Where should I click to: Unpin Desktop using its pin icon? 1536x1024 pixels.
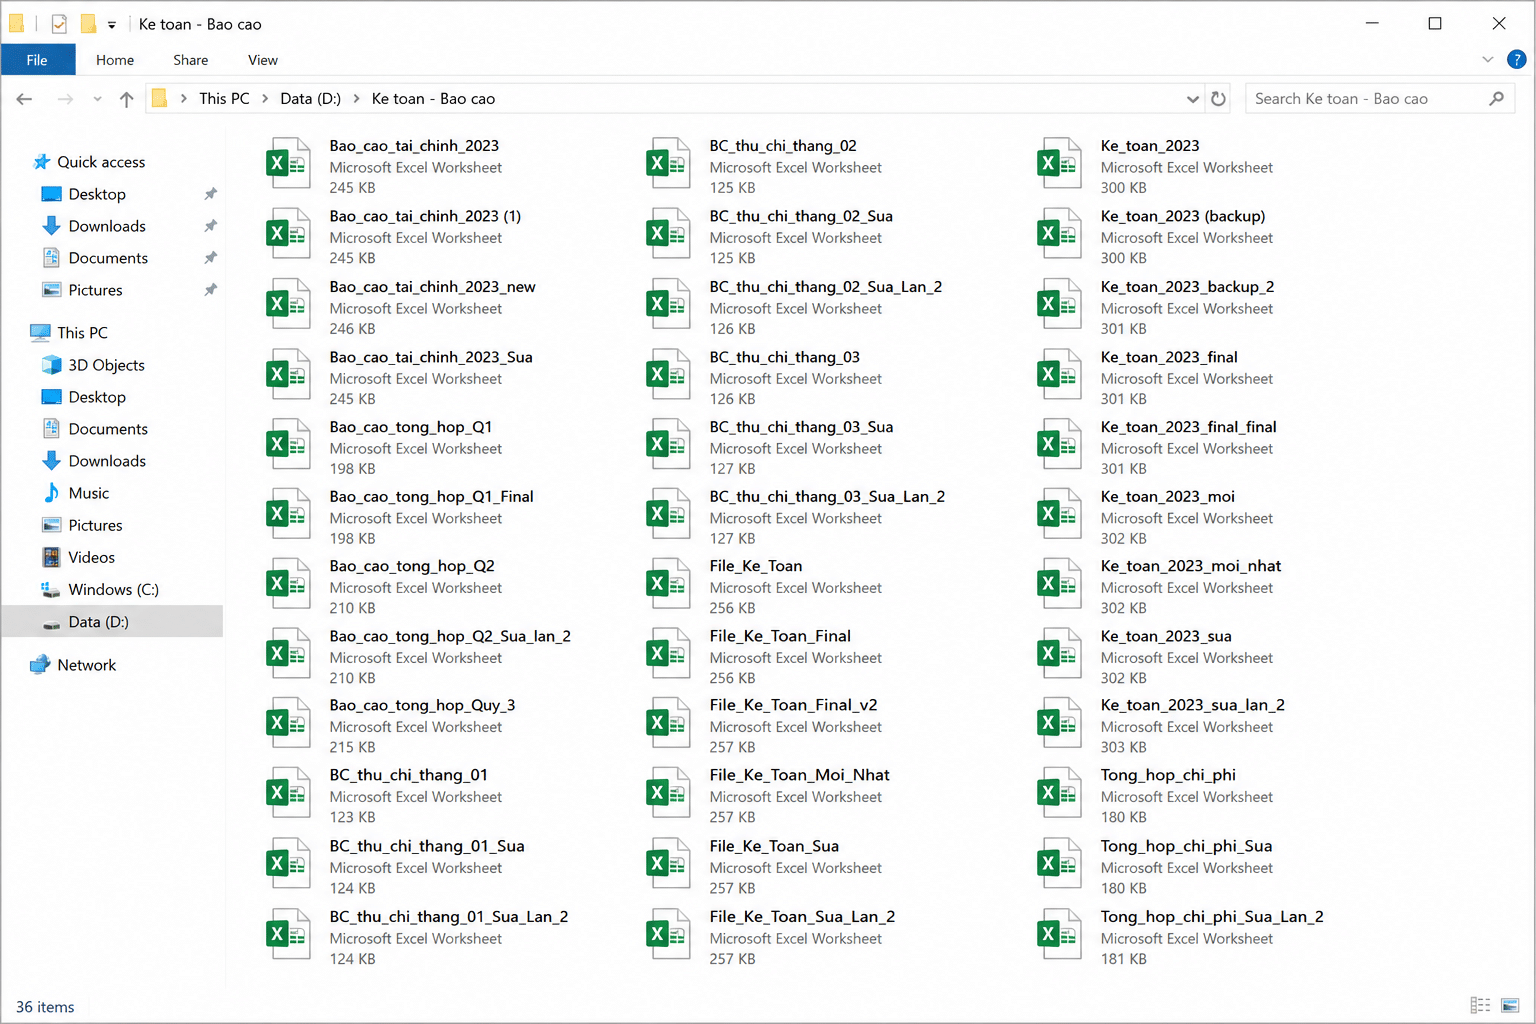210,194
